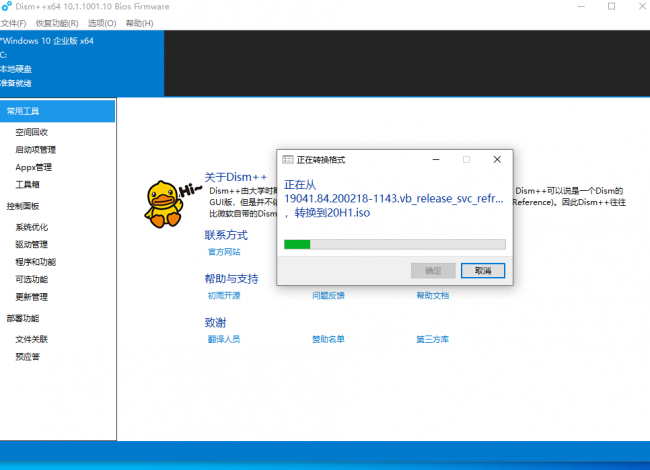Minimize the 正在转换格式 dialog

tap(436, 160)
